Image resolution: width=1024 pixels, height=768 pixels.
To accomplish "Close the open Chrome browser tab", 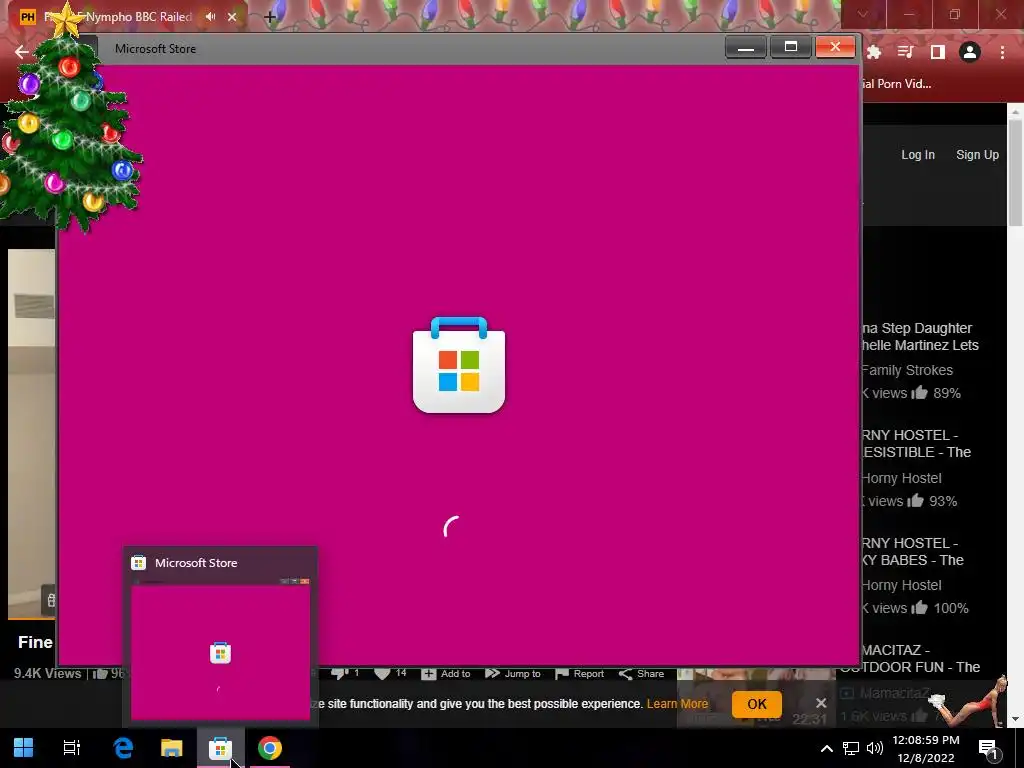I will pyautogui.click(x=232, y=17).
